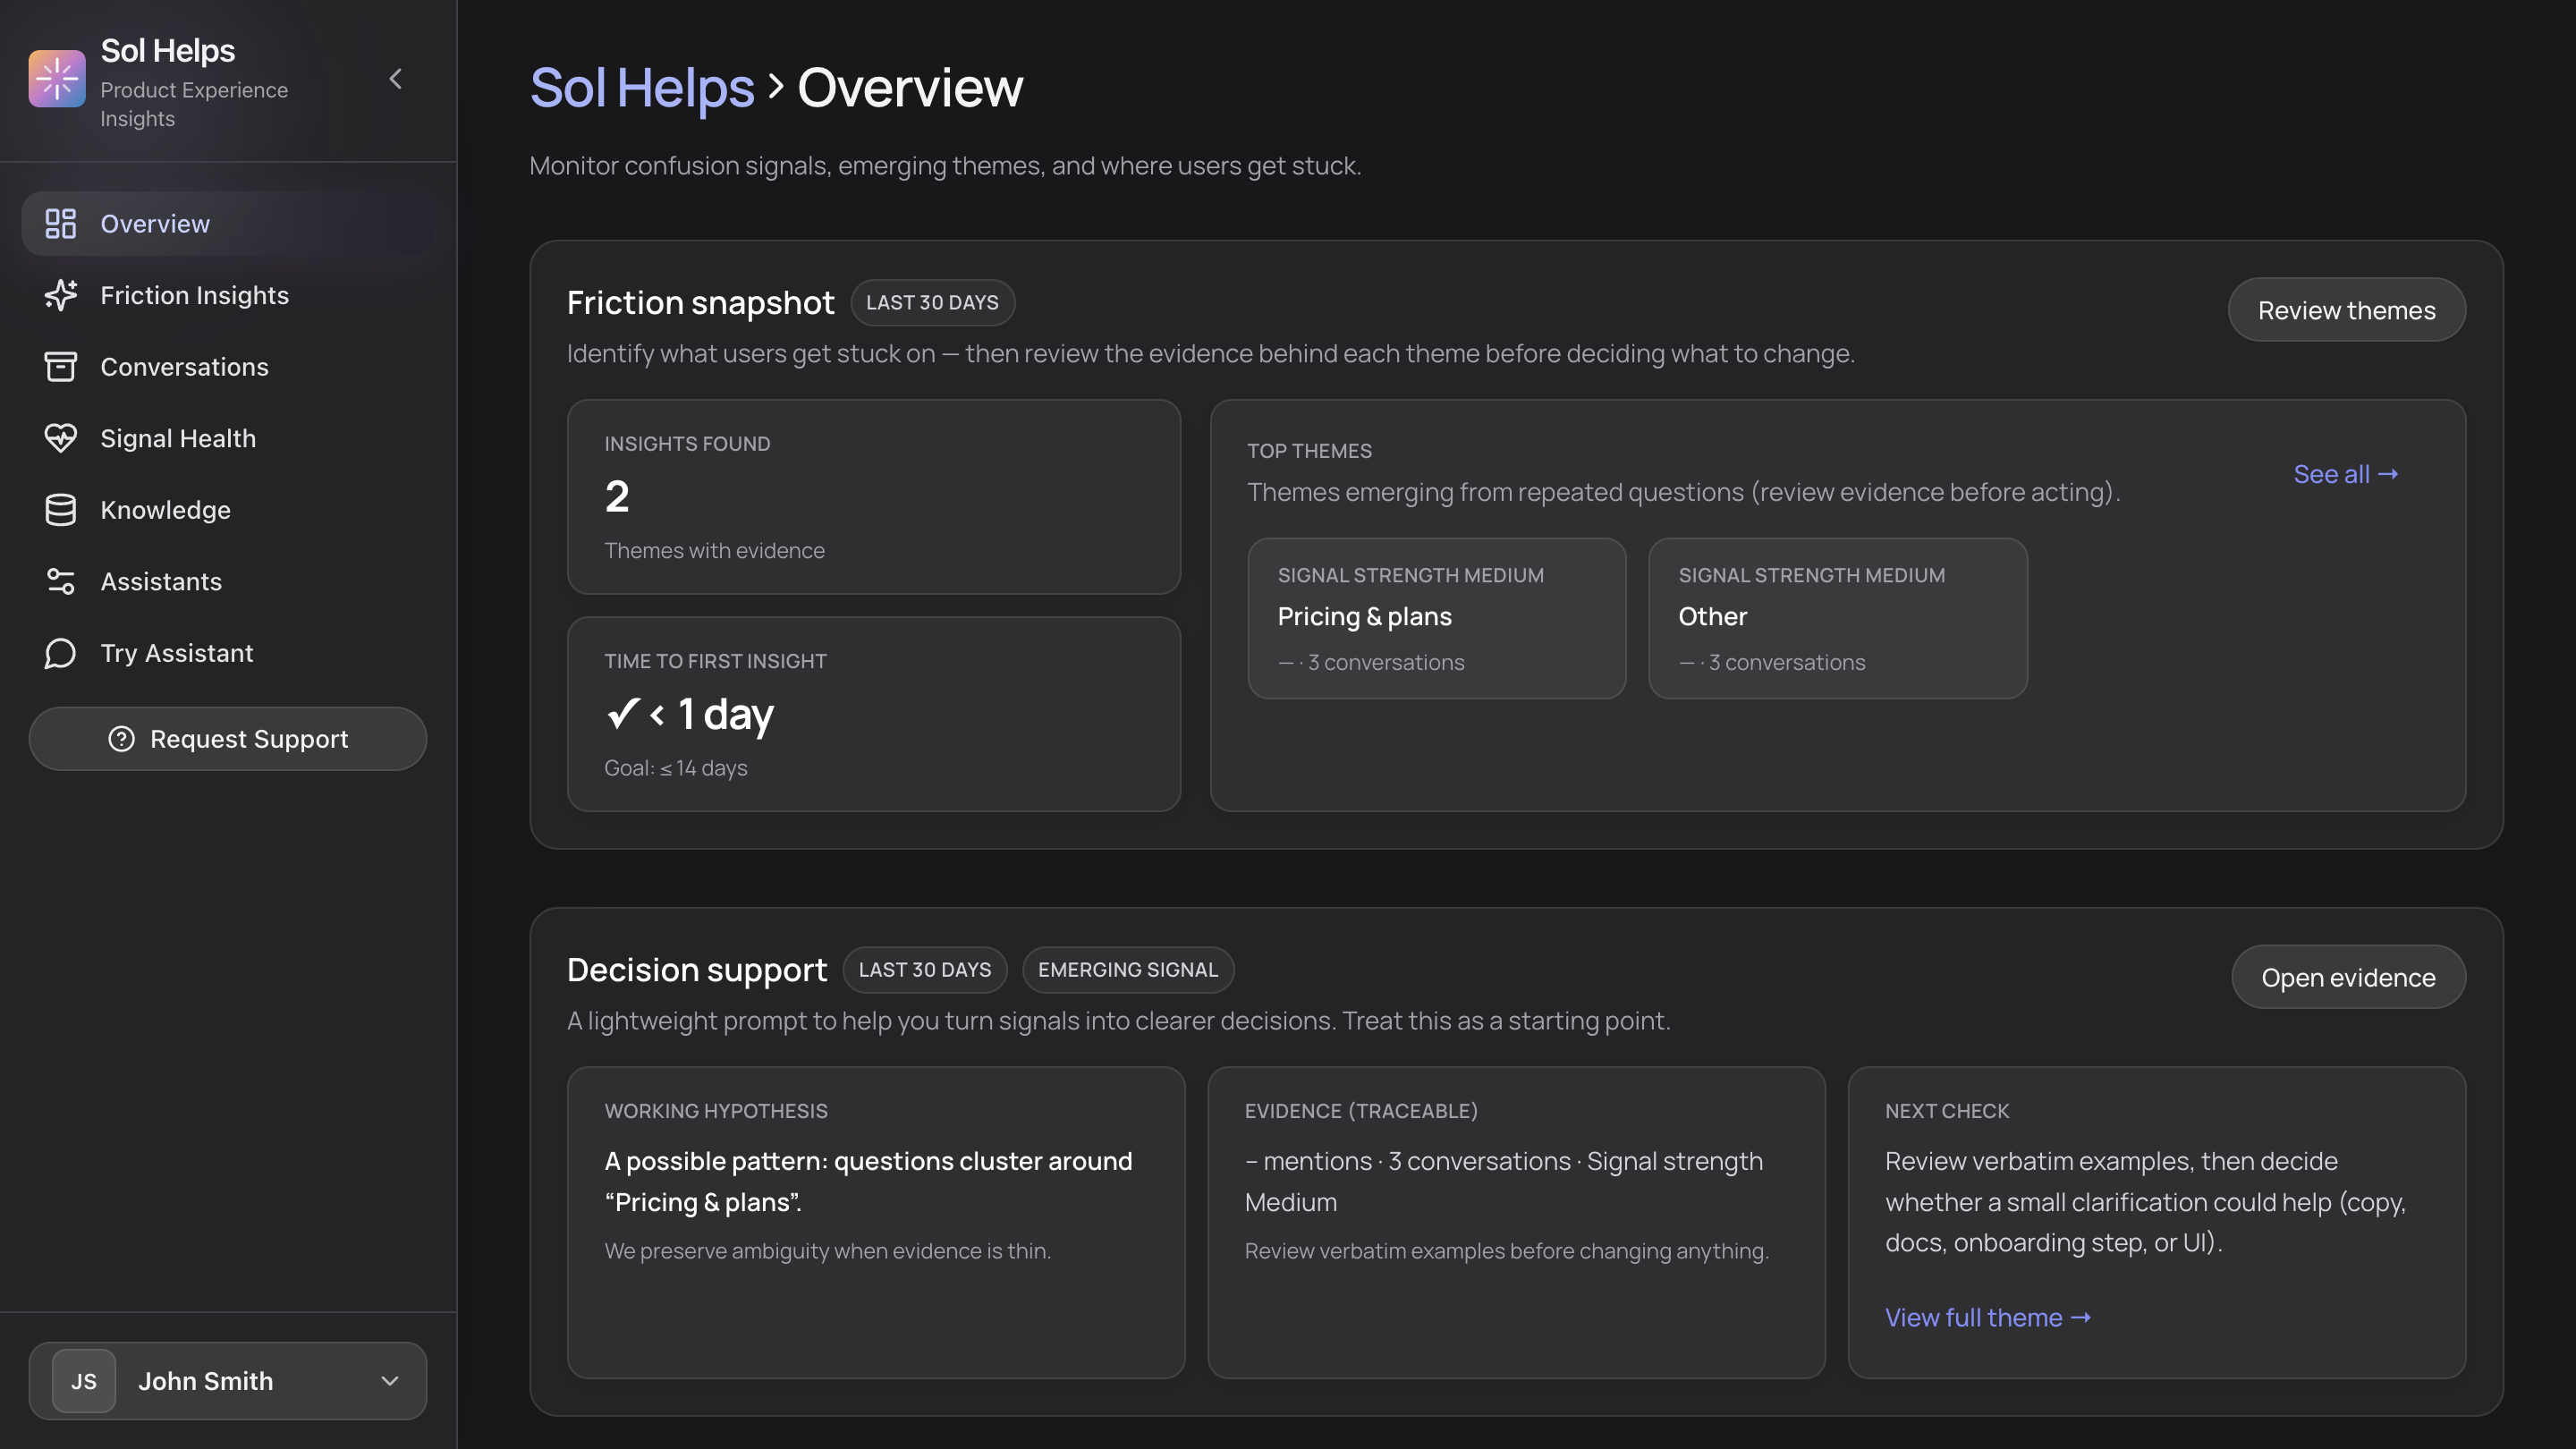
Task: Collapse the sidebar with the chevron
Action: point(396,79)
